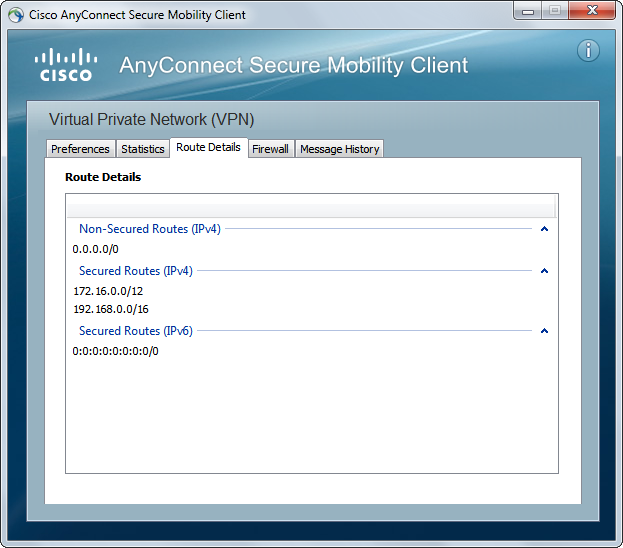Click the Secured Routes (IPv4) group header
623x548 pixels.
pyautogui.click(x=136, y=271)
